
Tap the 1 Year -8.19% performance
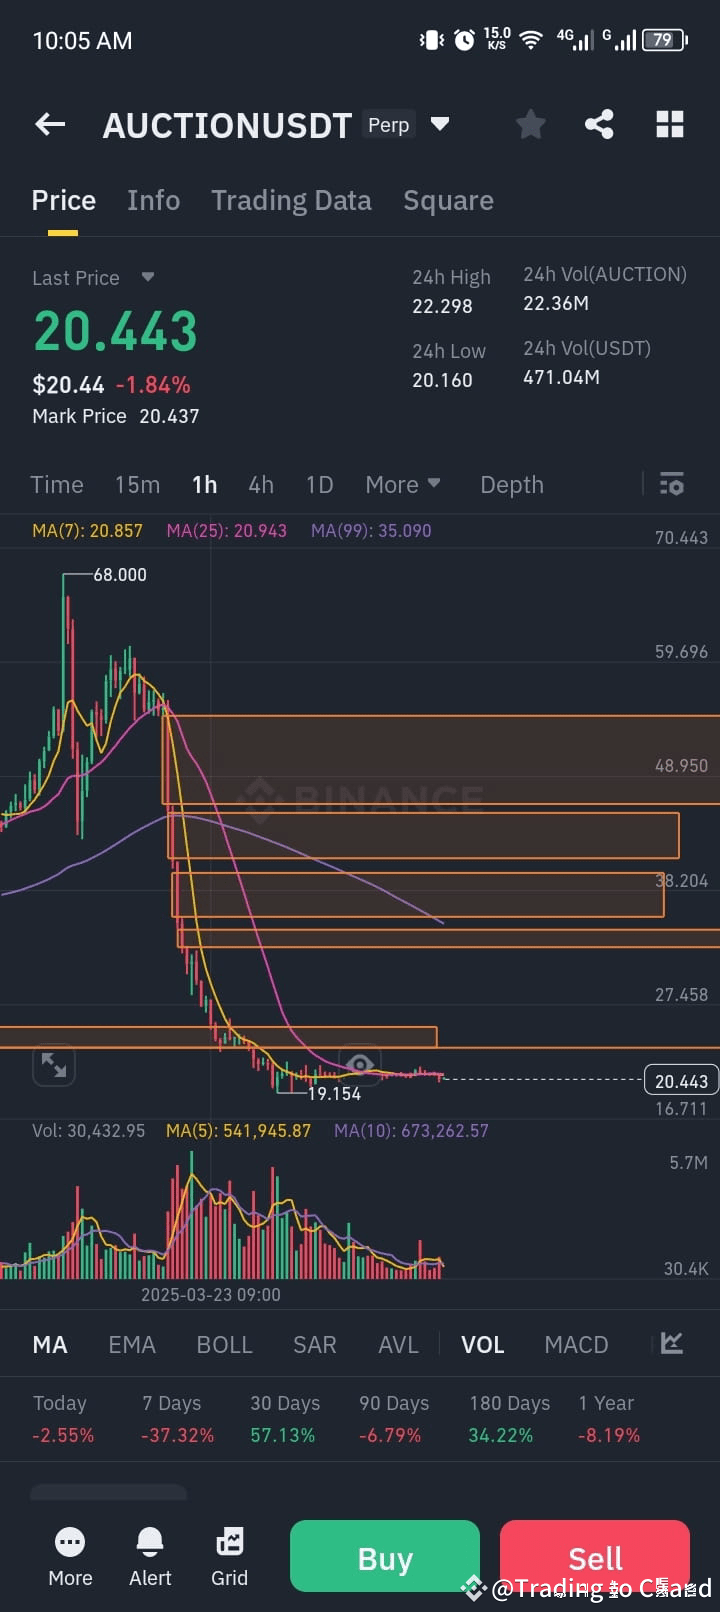[x=608, y=1419]
